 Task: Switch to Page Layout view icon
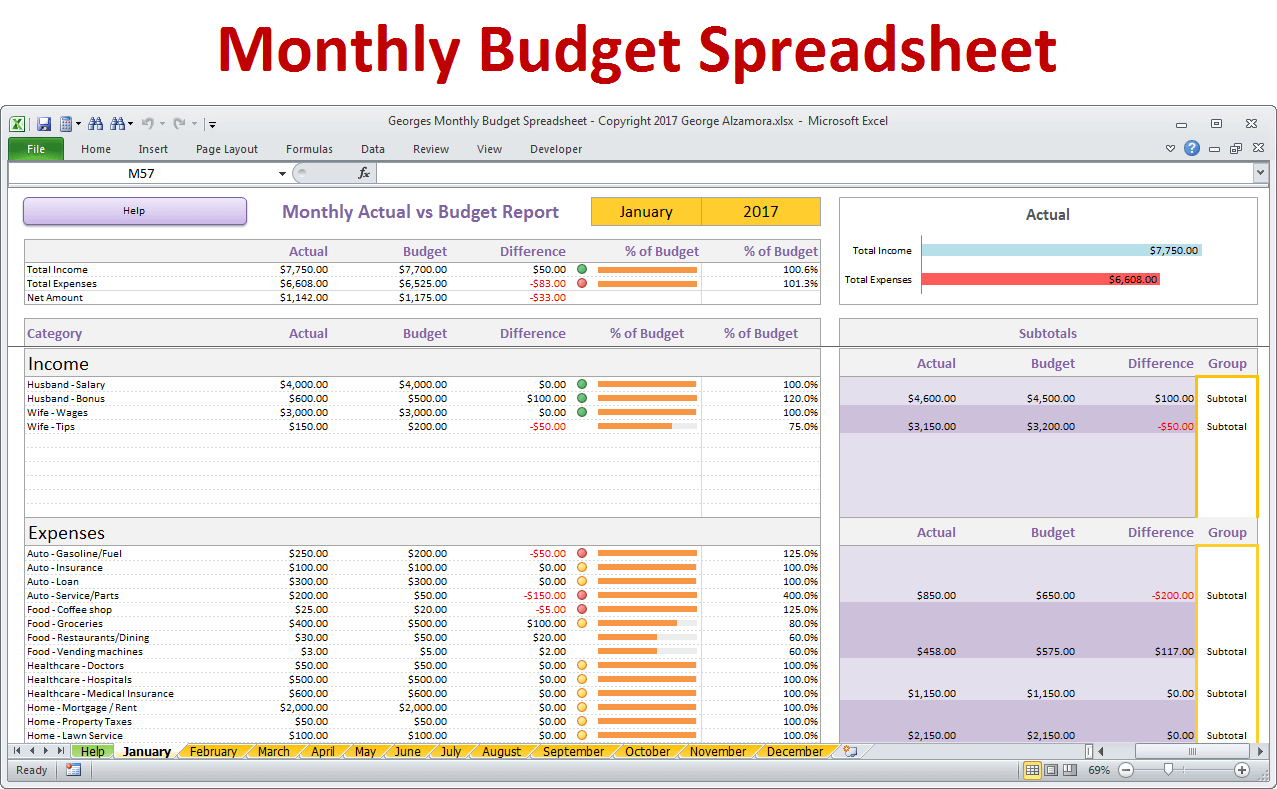[1051, 770]
